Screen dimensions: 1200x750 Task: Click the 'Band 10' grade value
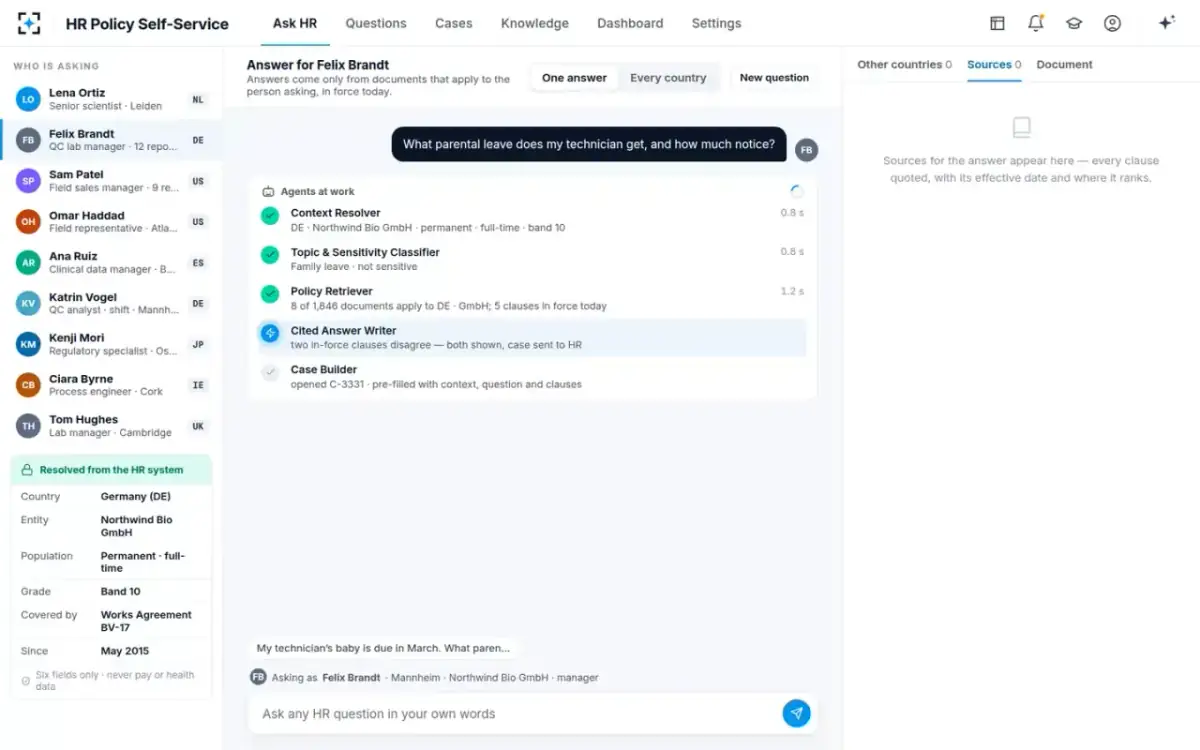(121, 591)
